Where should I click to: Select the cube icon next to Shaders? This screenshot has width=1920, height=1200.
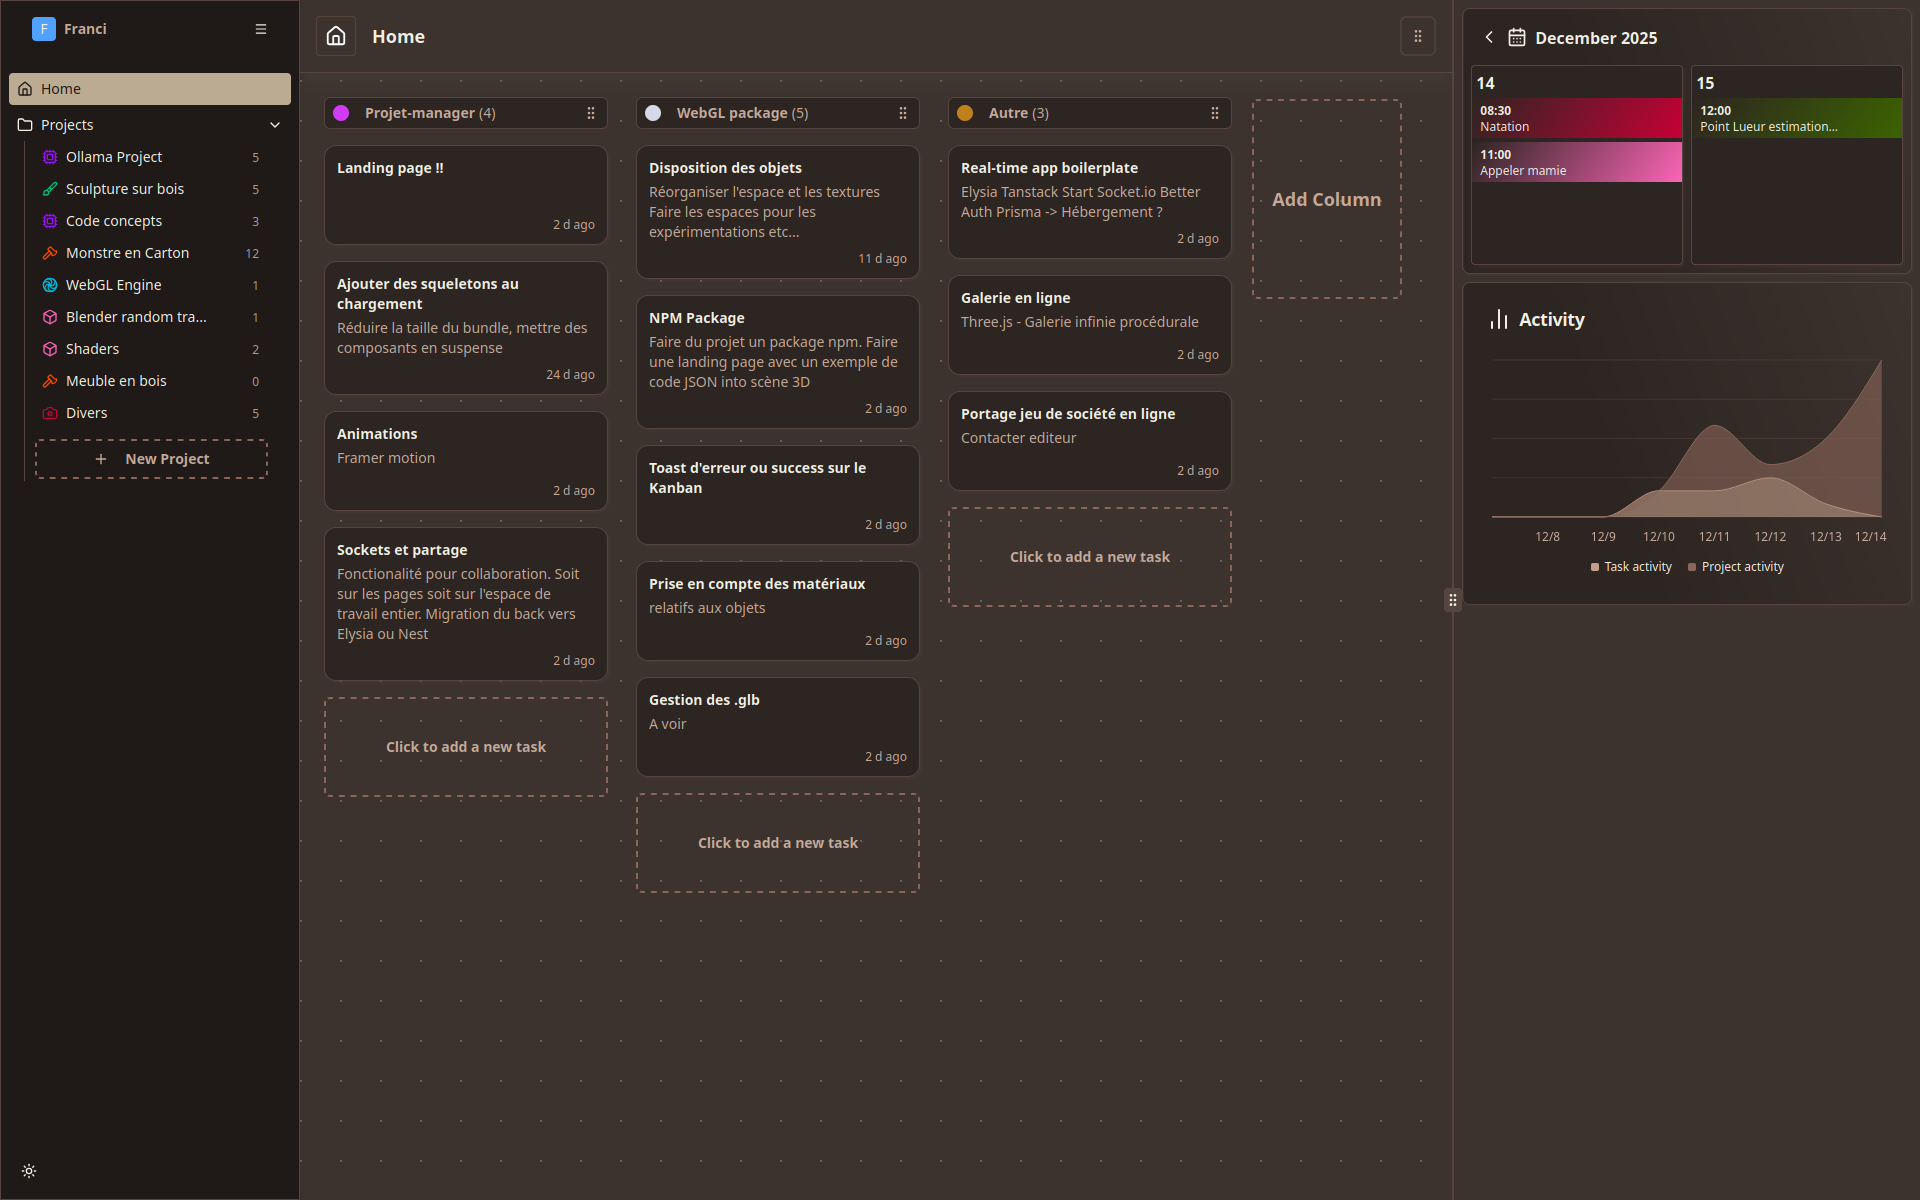(50, 349)
